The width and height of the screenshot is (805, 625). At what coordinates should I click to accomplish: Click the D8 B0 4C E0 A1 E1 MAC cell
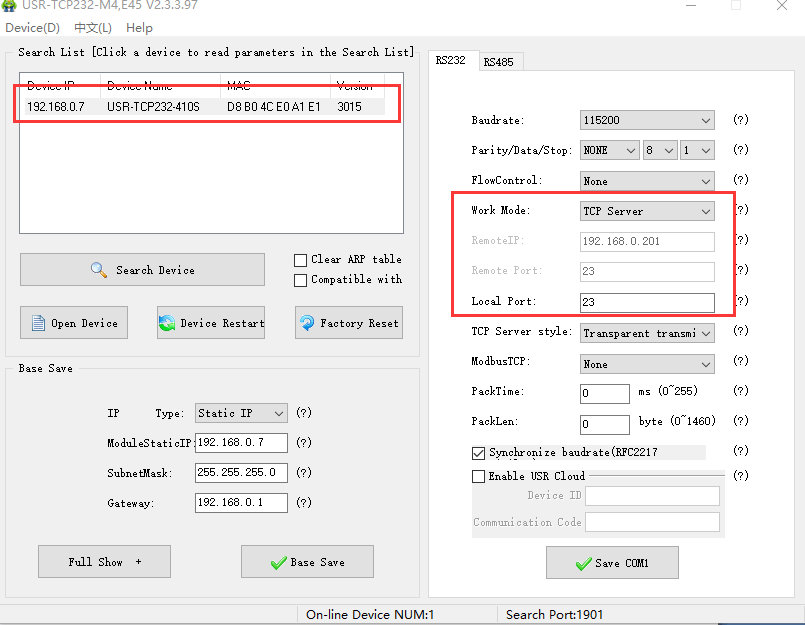click(274, 106)
